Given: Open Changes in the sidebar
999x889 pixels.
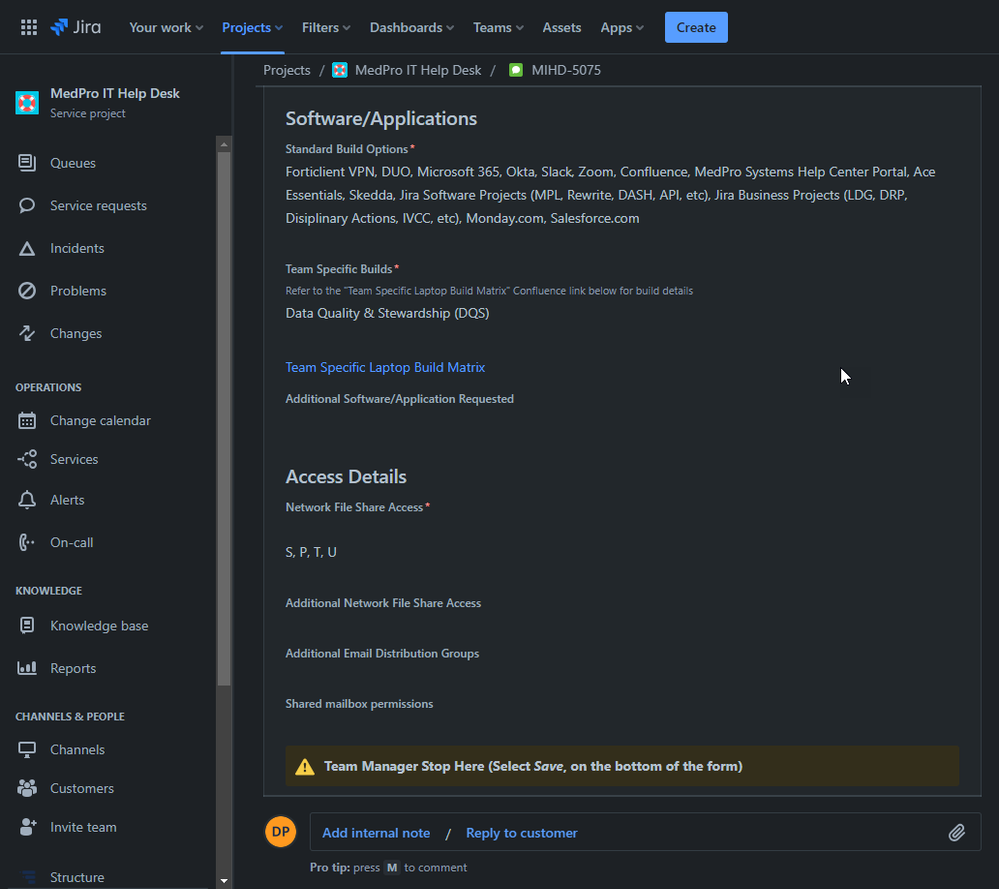Looking at the screenshot, I should 76,333.
